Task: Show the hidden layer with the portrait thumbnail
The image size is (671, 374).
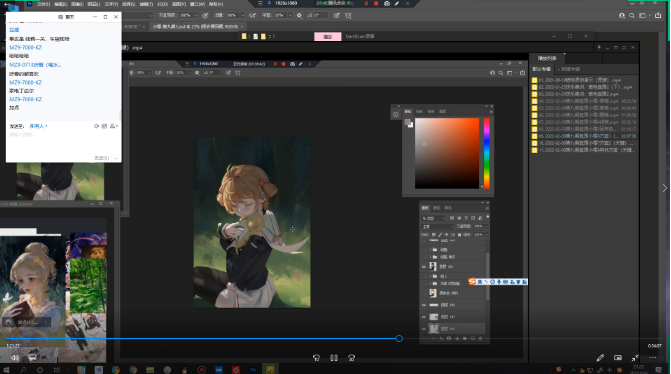Action: pyautogui.click(x=424, y=293)
